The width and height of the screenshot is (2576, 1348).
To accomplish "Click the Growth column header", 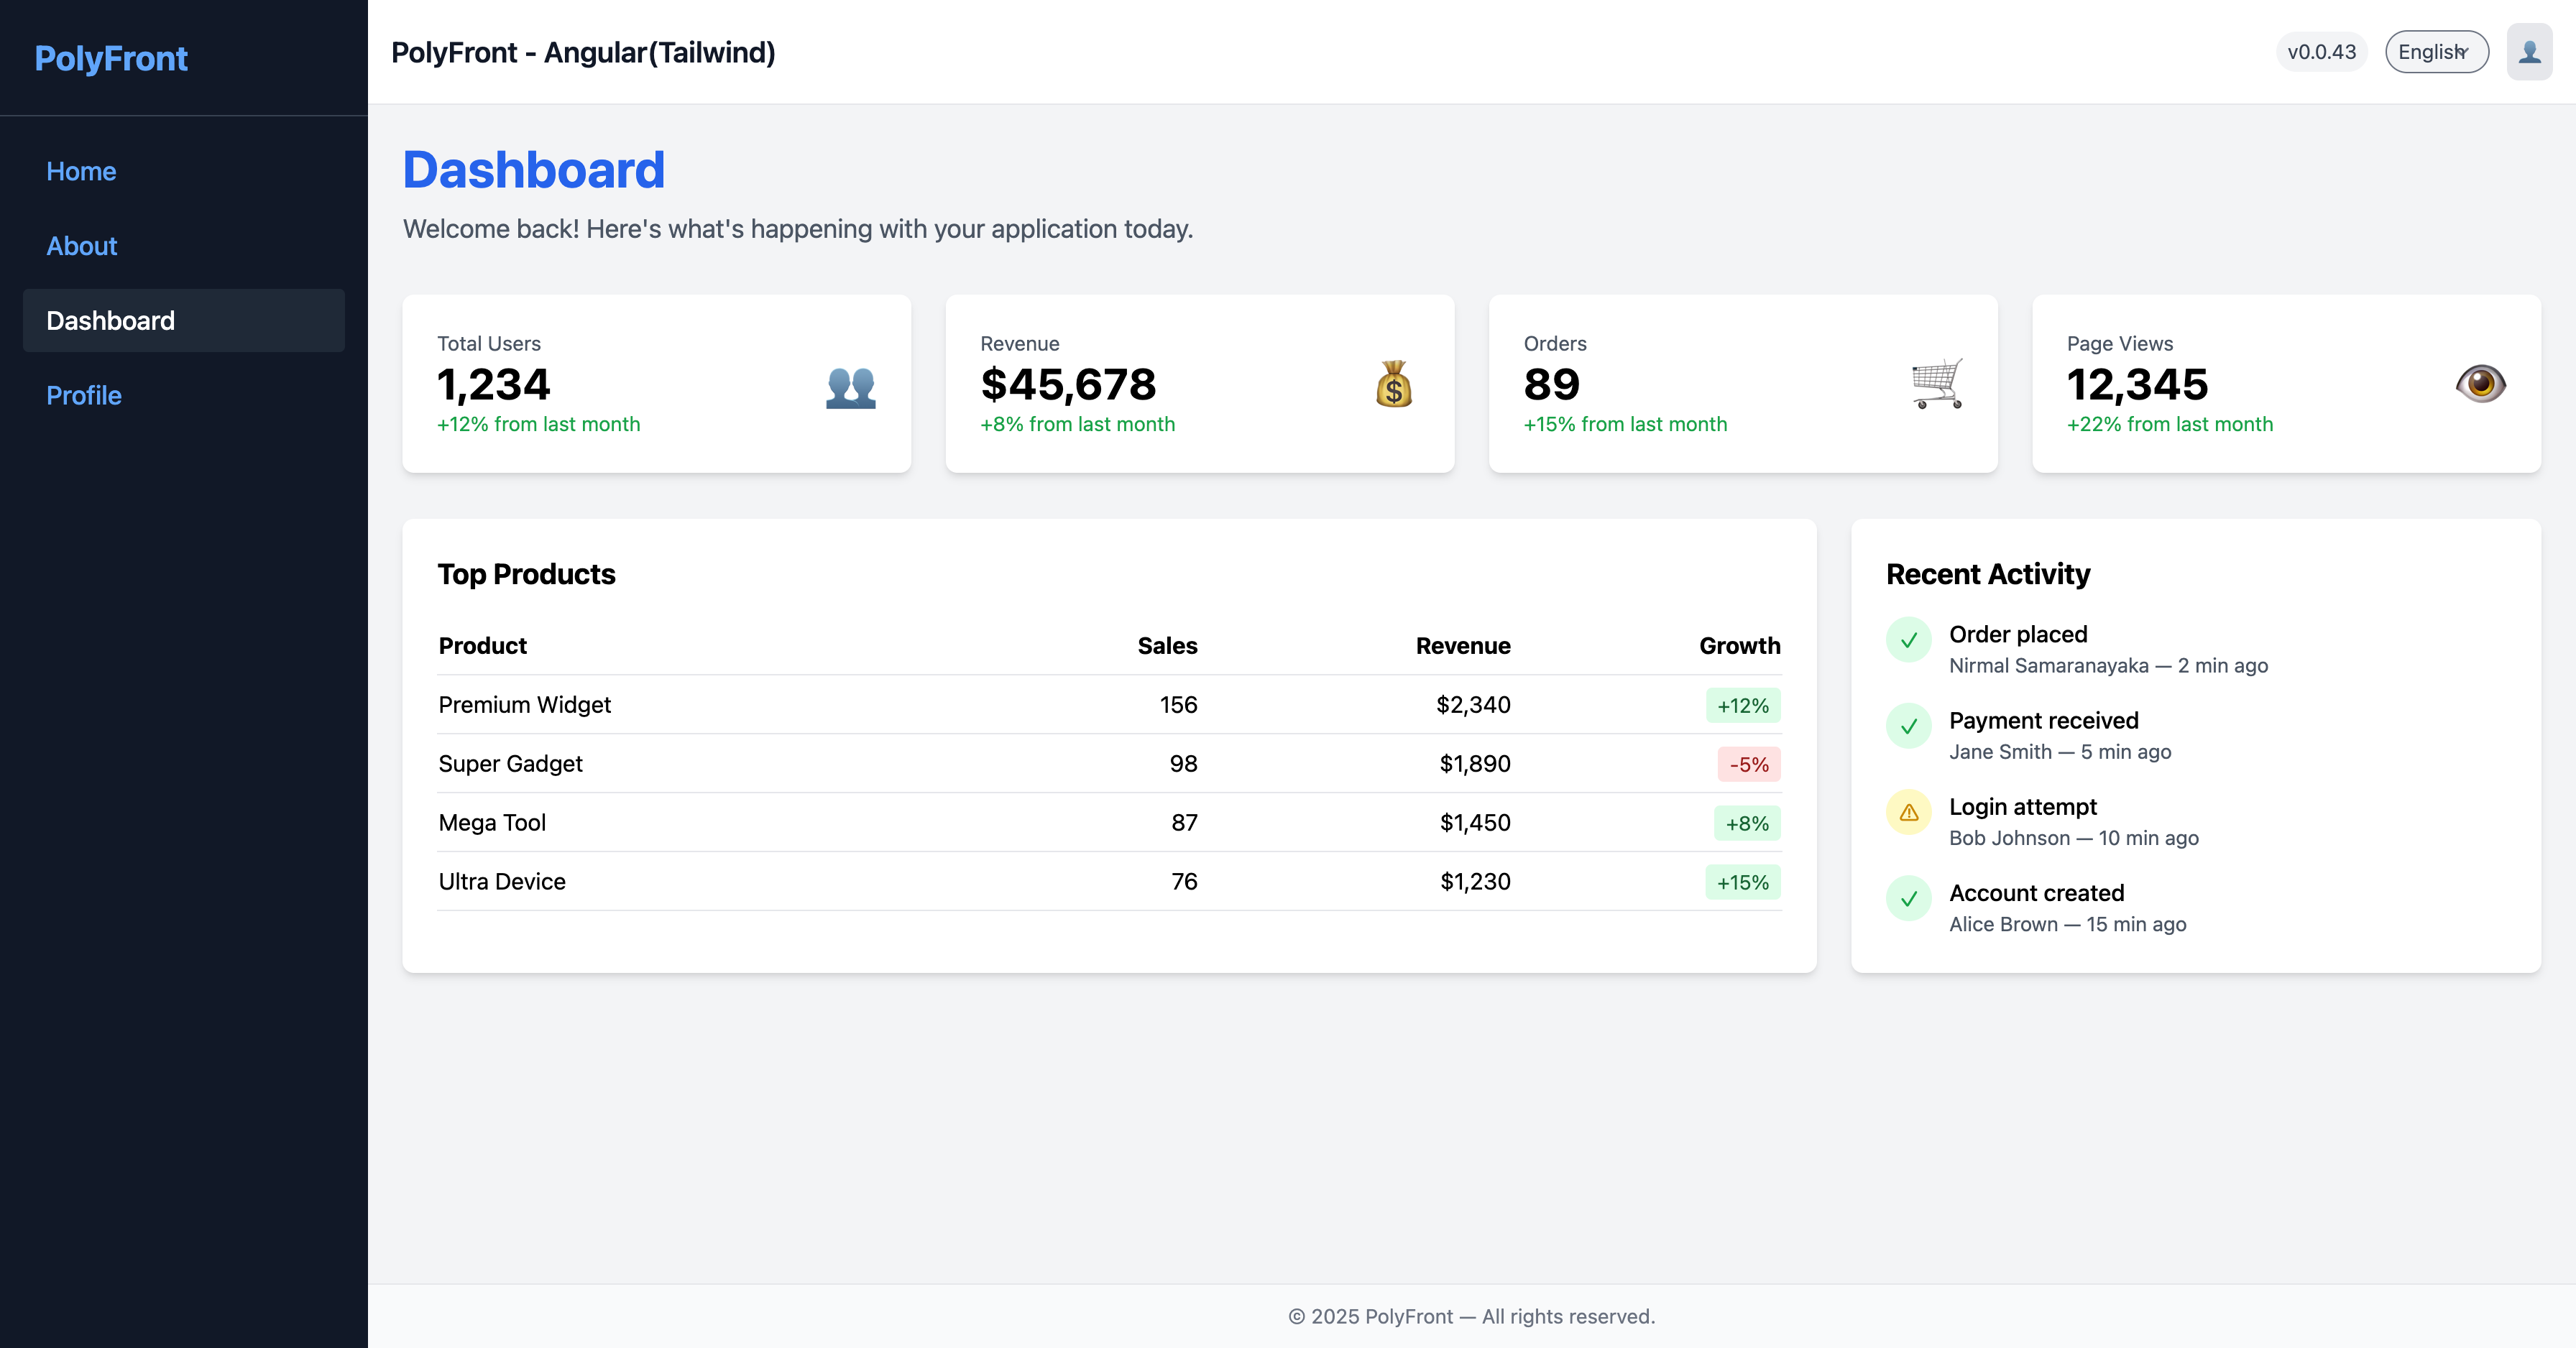I will click(1739, 646).
